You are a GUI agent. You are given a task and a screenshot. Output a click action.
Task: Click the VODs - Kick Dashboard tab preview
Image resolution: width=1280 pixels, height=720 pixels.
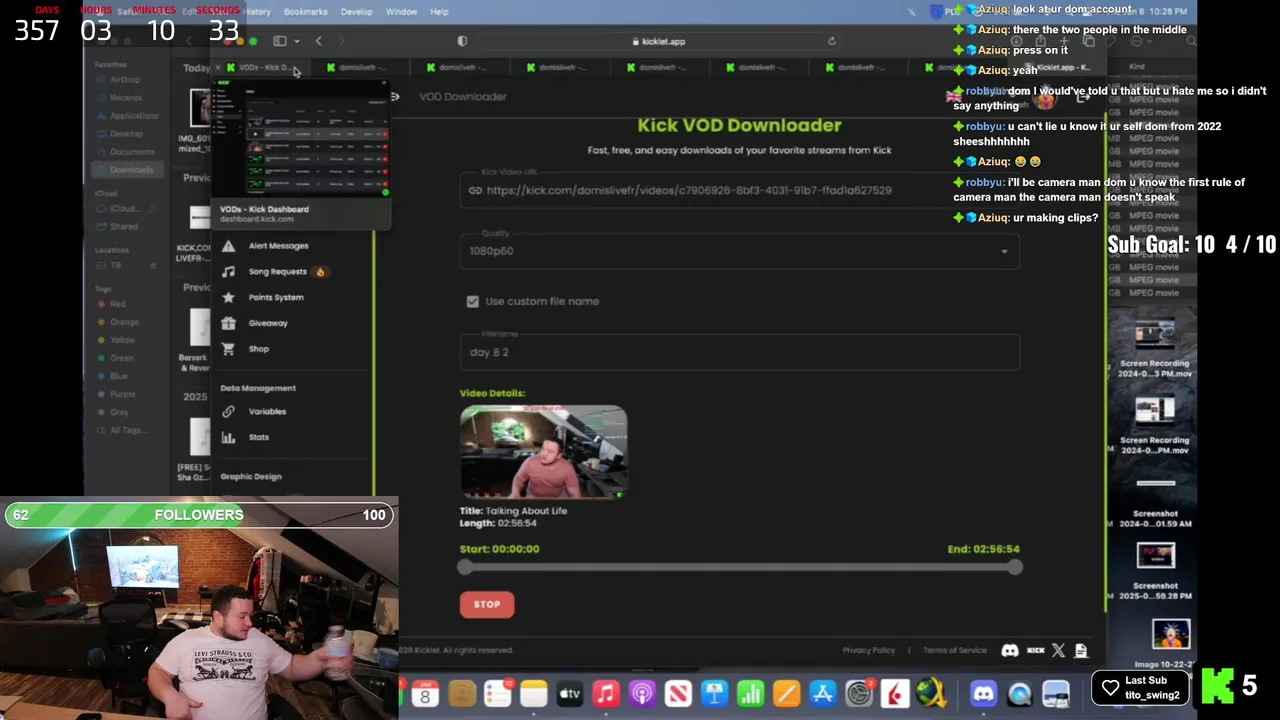(x=303, y=155)
